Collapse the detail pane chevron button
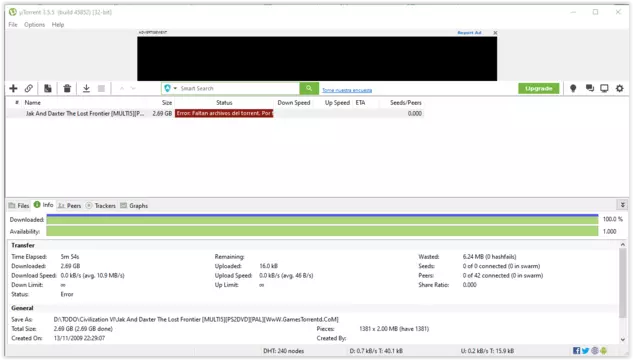This screenshot has height=360, width=633. coord(623,205)
